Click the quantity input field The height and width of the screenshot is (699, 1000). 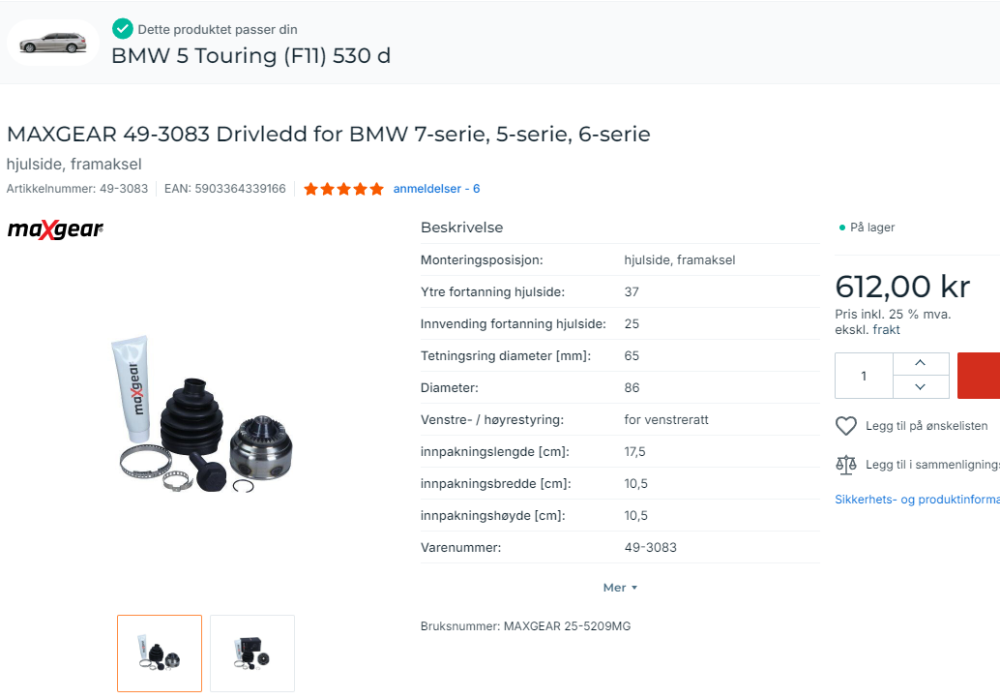864,376
